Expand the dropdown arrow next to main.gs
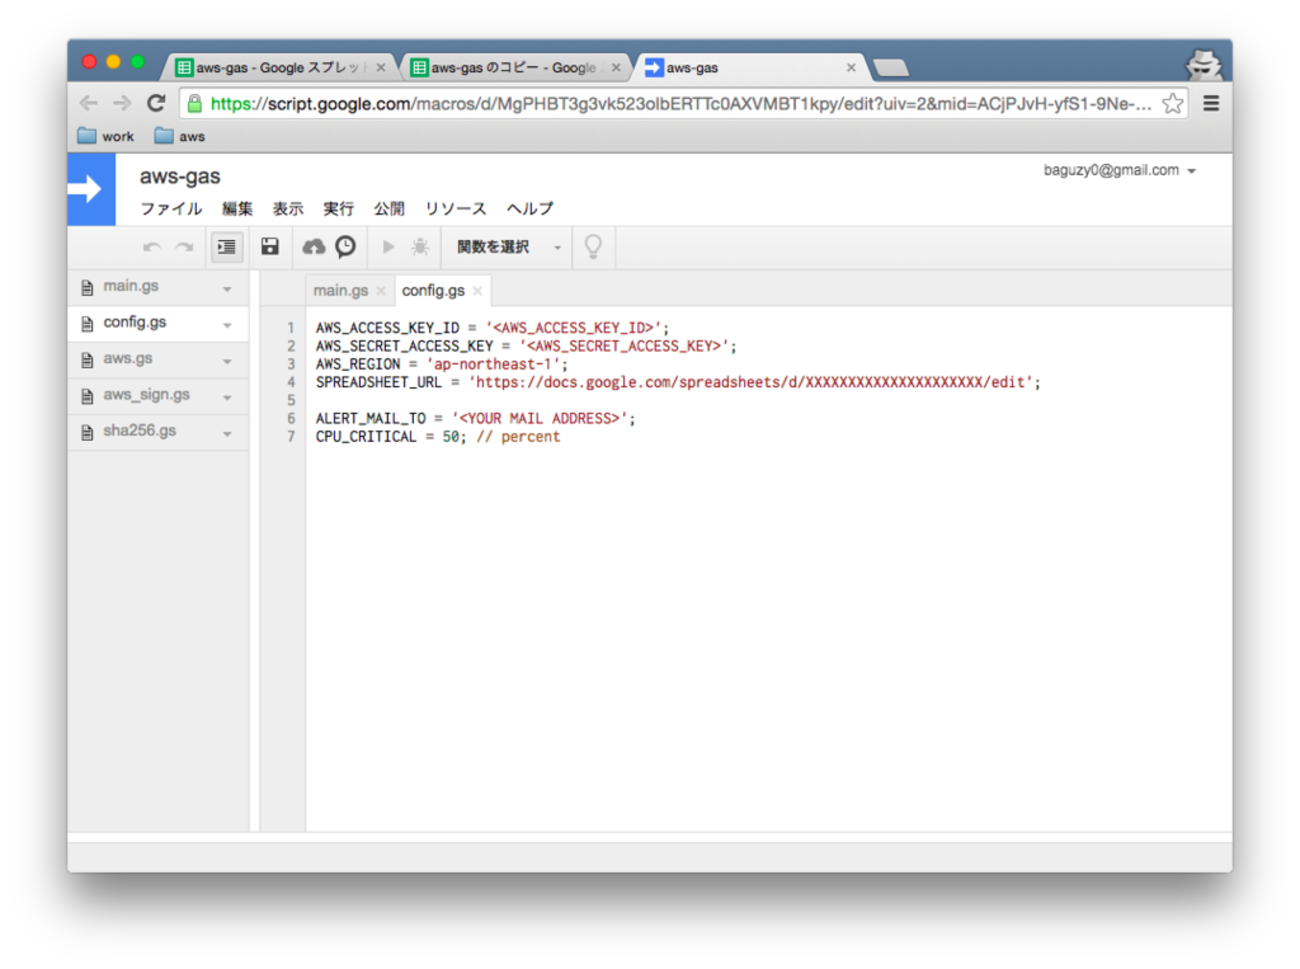Viewport: 1300px width, 969px height. tap(228, 289)
